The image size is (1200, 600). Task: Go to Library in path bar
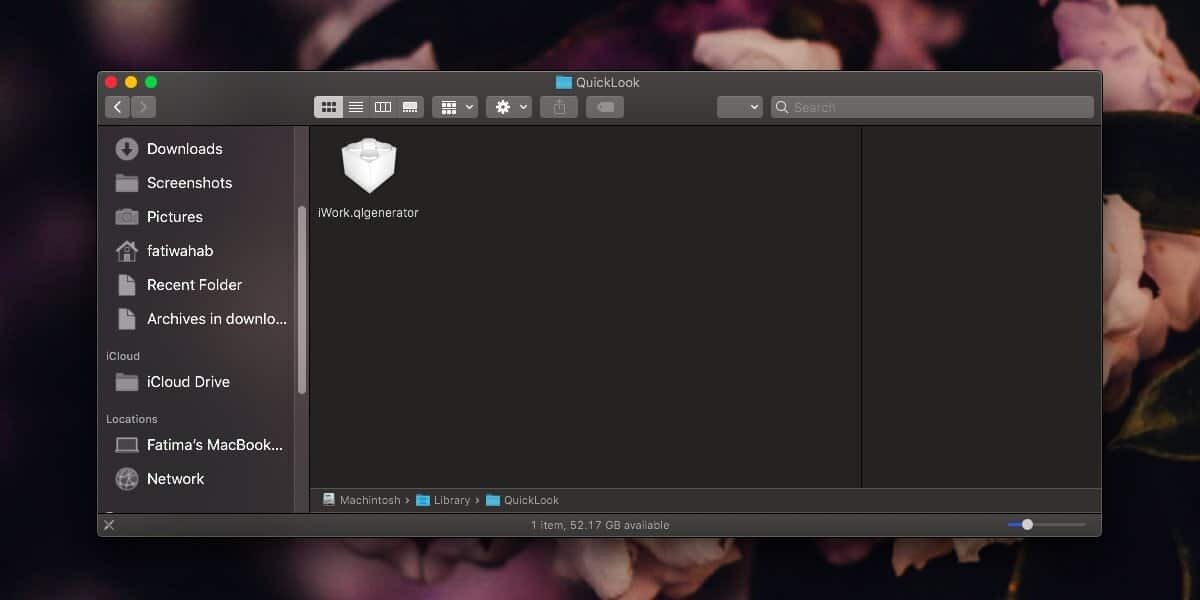451,500
